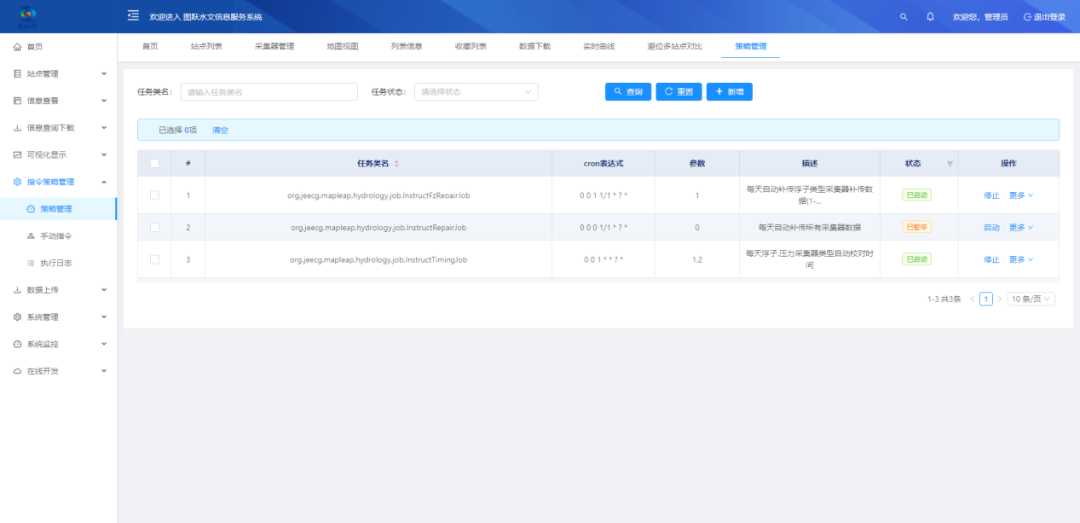Collapse the sidebar with the menu fold icon
Image resolution: width=1080 pixels, height=523 pixels.
tap(133, 16)
